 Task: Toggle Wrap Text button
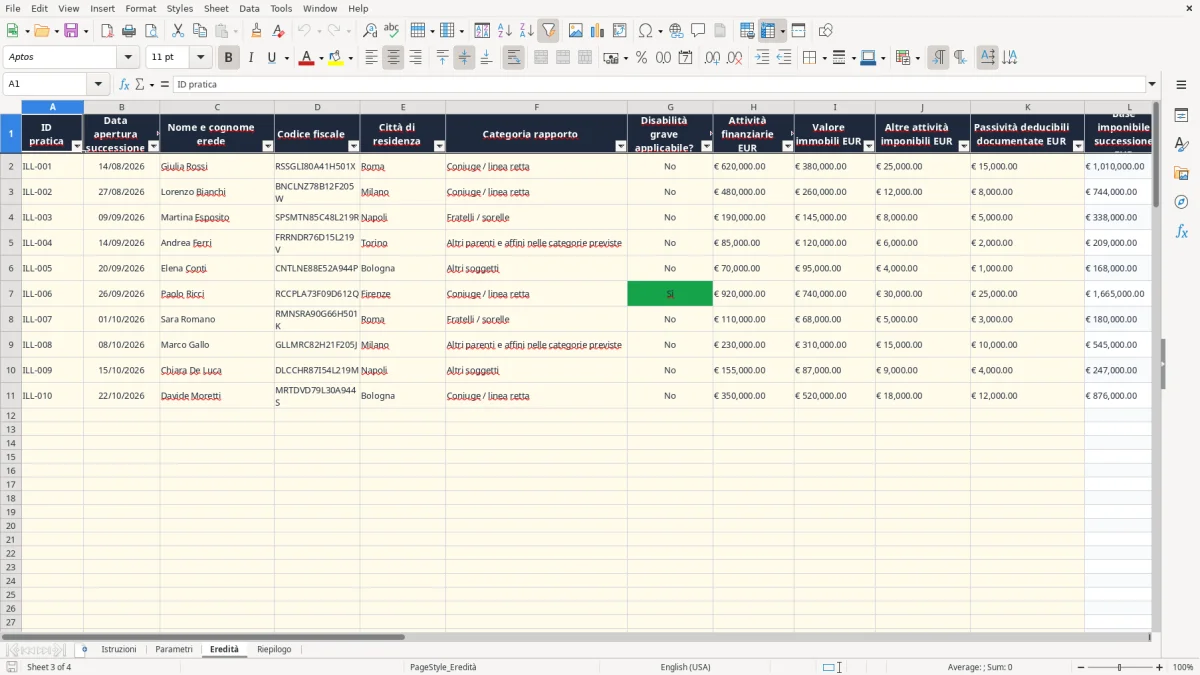[x=513, y=58]
